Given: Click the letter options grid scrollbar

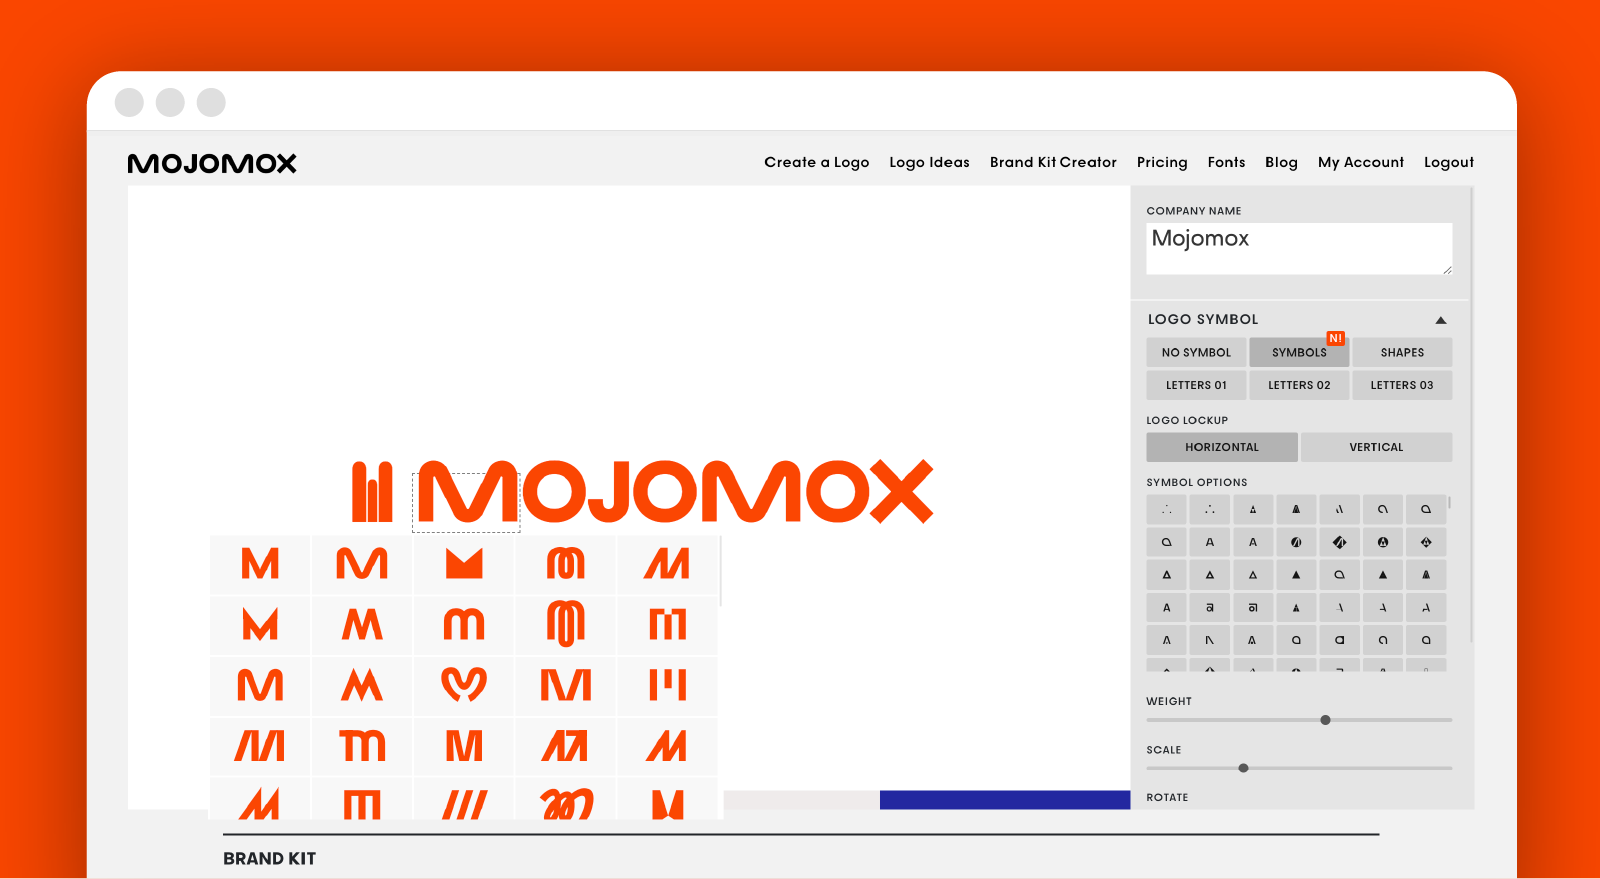Looking at the screenshot, I should (x=720, y=570).
